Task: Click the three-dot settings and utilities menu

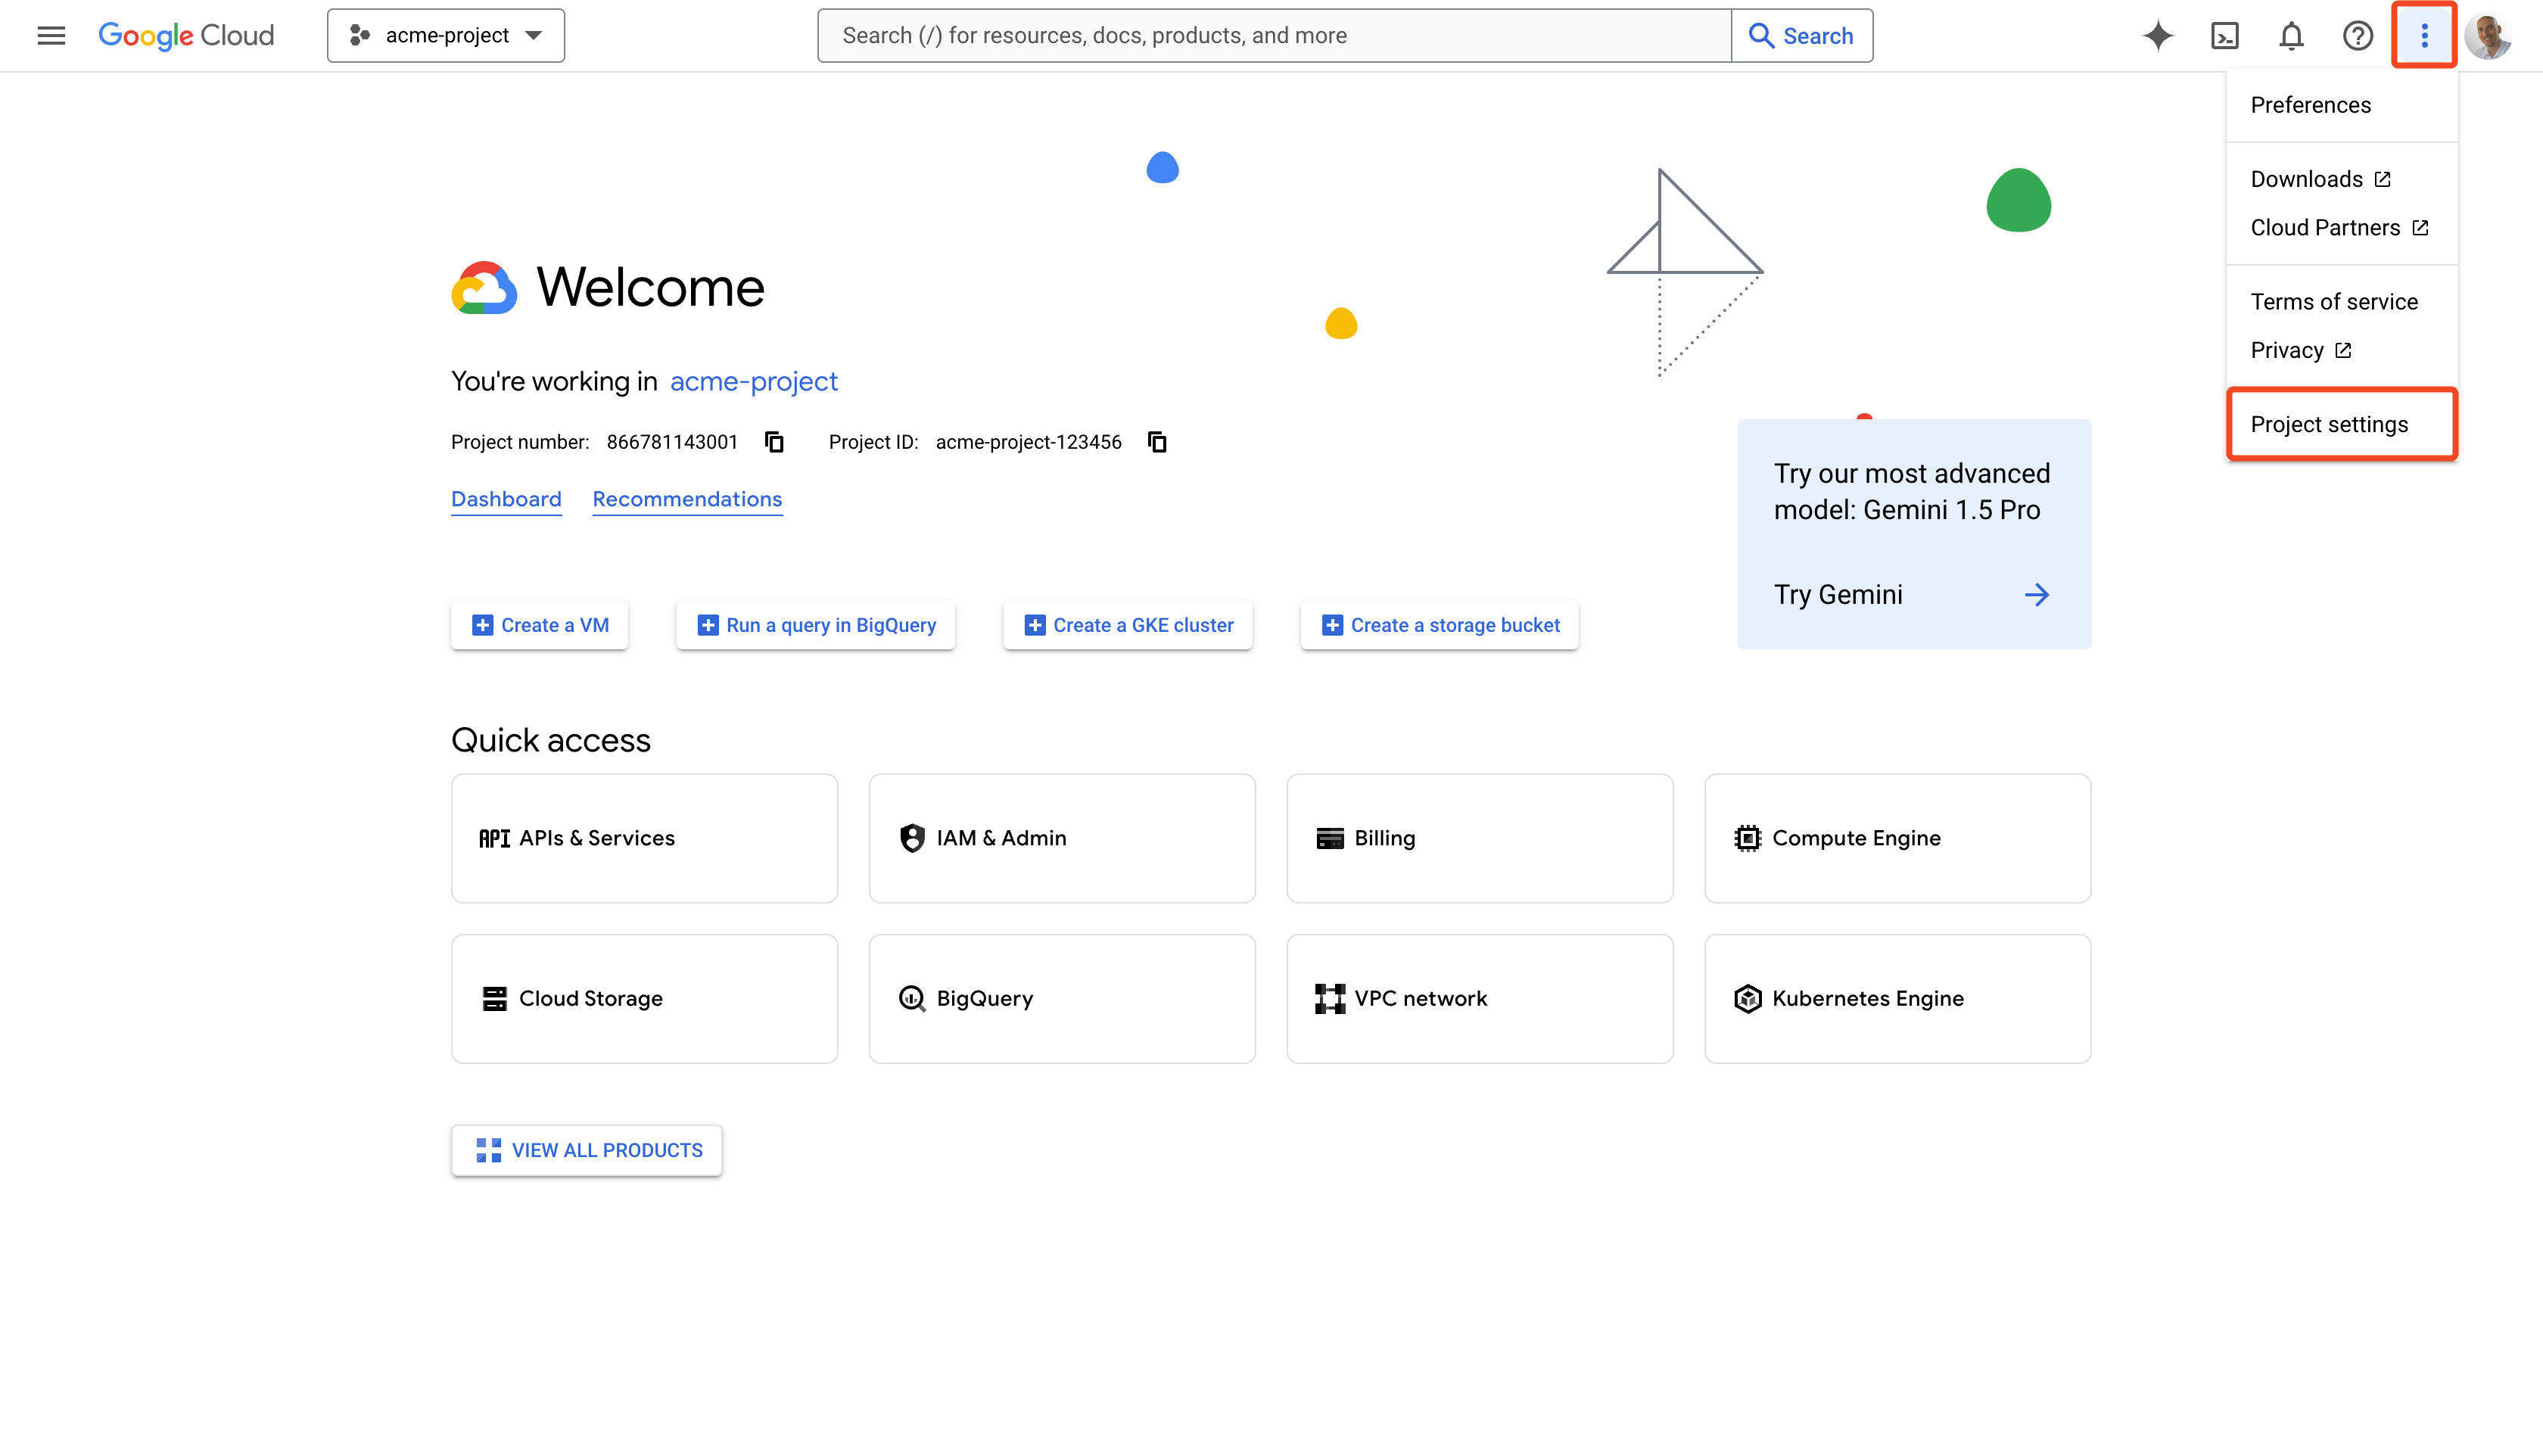Action: 2424,36
